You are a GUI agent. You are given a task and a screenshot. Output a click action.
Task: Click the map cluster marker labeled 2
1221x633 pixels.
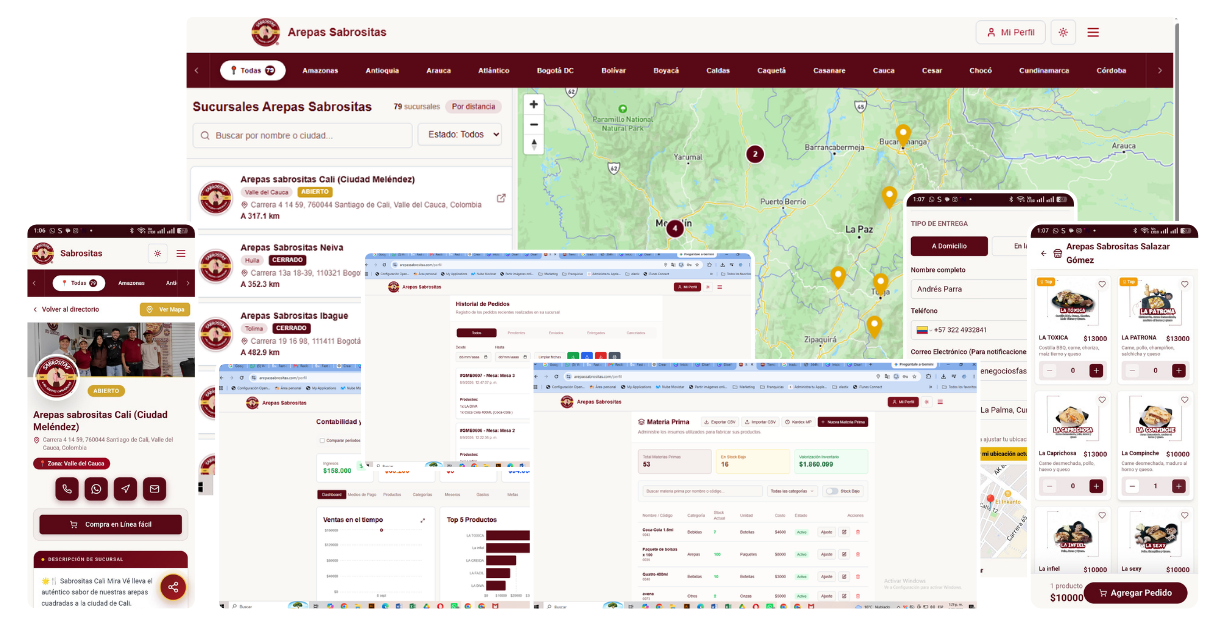click(x=755, y=154)
